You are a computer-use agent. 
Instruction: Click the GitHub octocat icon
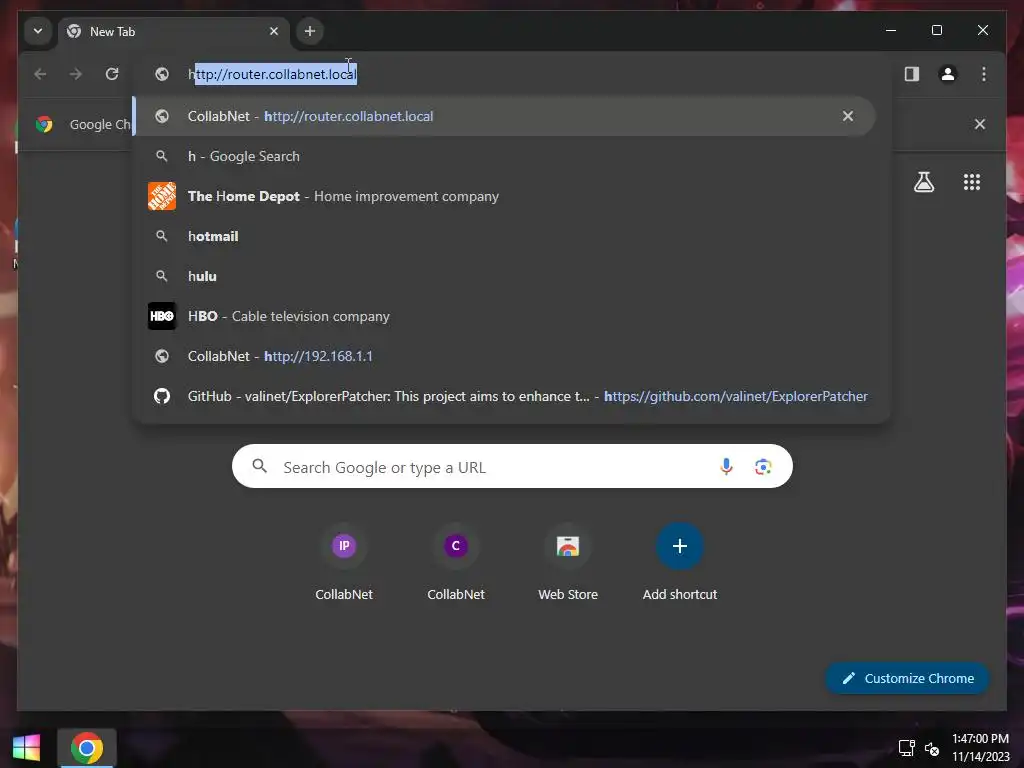[162, 396]
